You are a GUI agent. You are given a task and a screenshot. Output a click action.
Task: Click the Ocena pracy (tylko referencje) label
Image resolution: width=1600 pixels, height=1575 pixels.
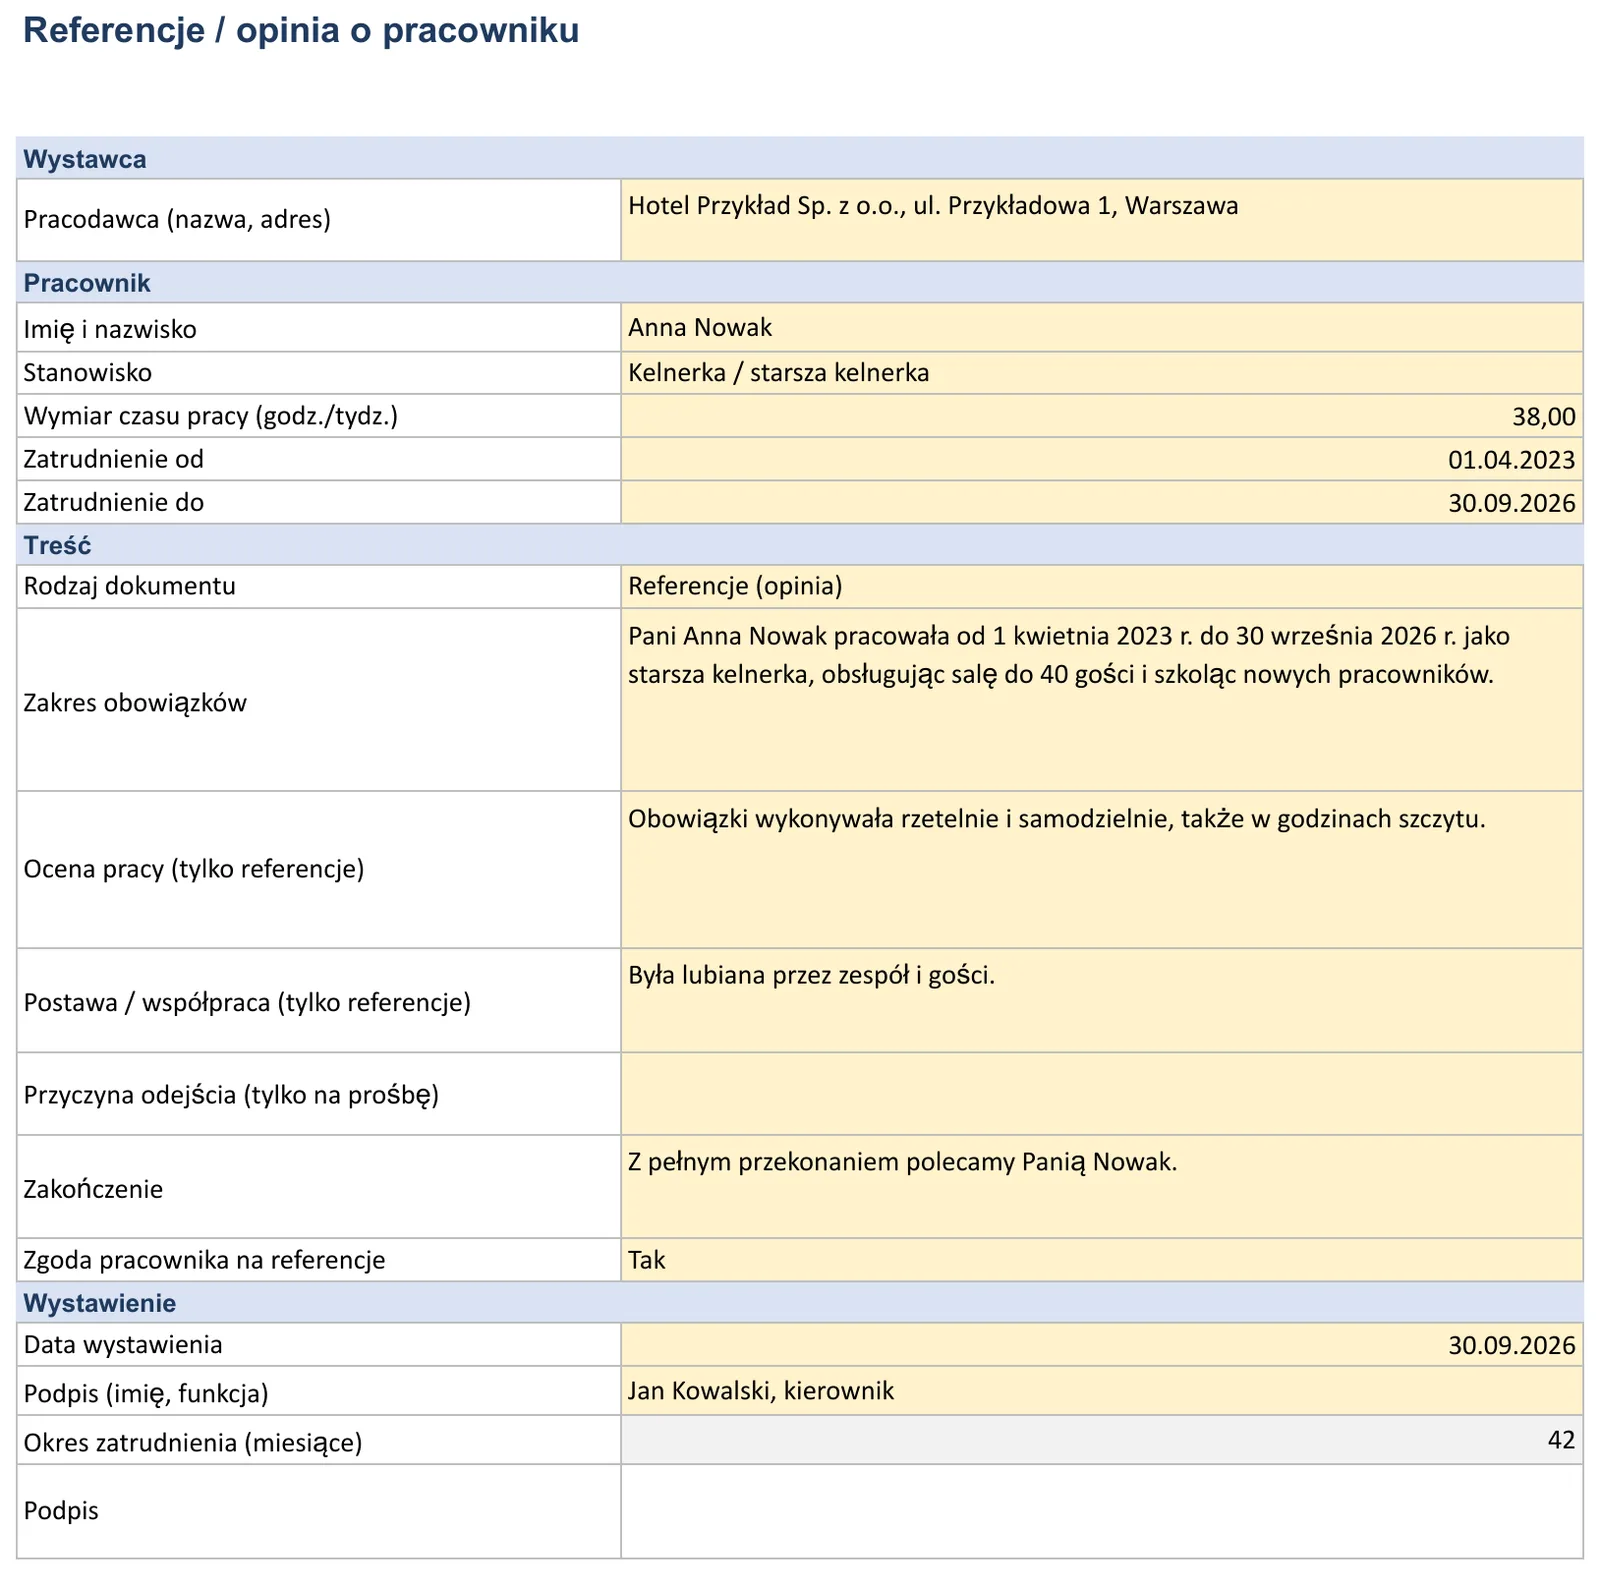[x=194, y=869]
